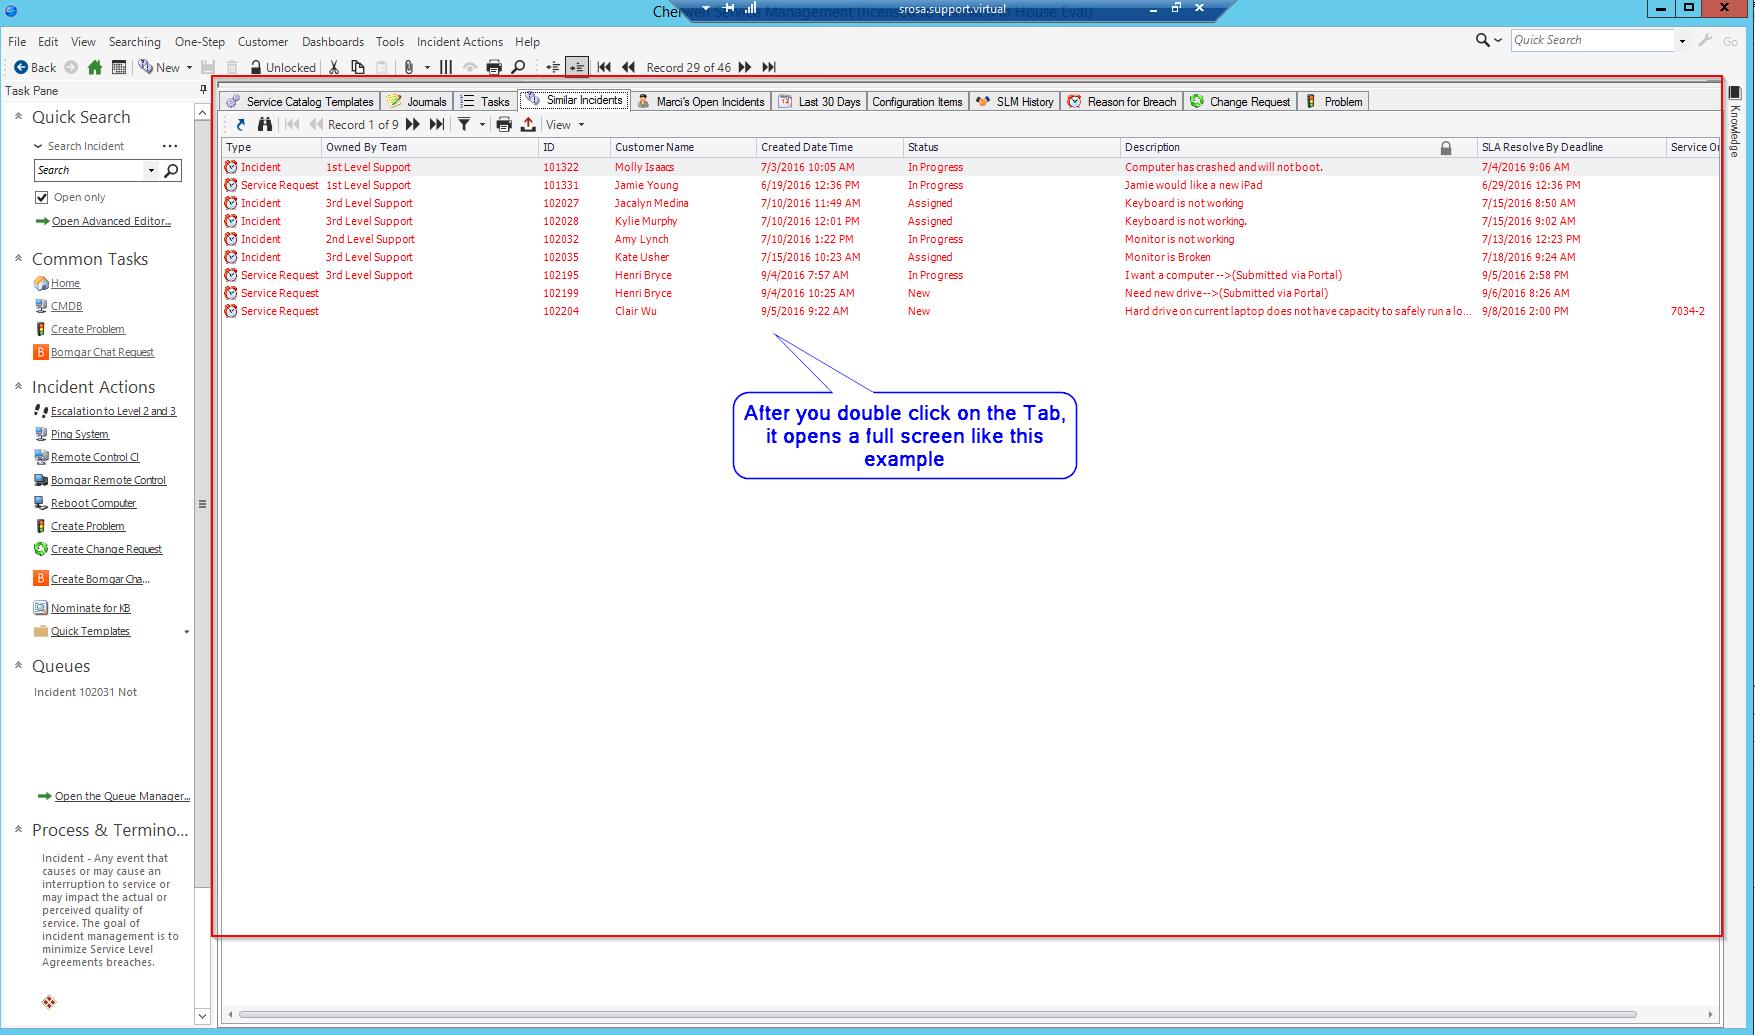Expand the View dropdown in grid toolbar
1755x1035 pixels.
581,125
